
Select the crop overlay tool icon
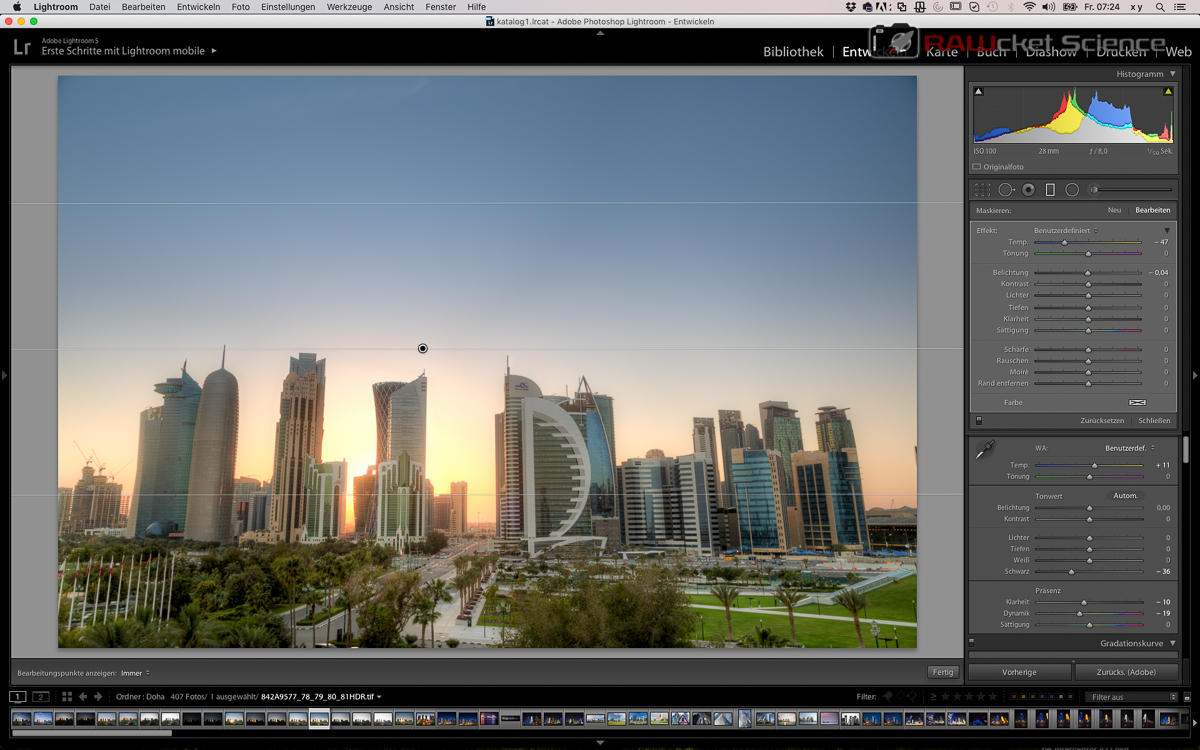(983, 190)
